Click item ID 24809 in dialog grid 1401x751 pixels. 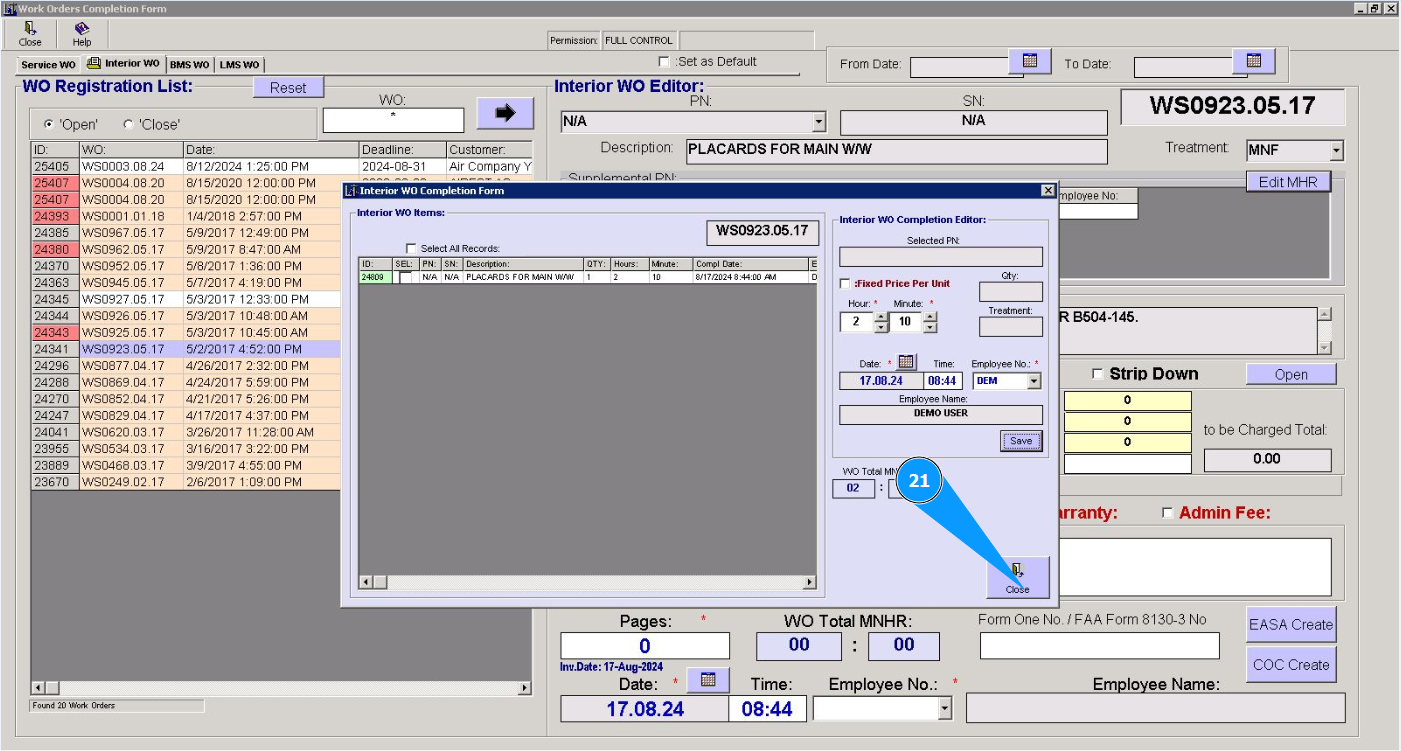click(375, 277)
